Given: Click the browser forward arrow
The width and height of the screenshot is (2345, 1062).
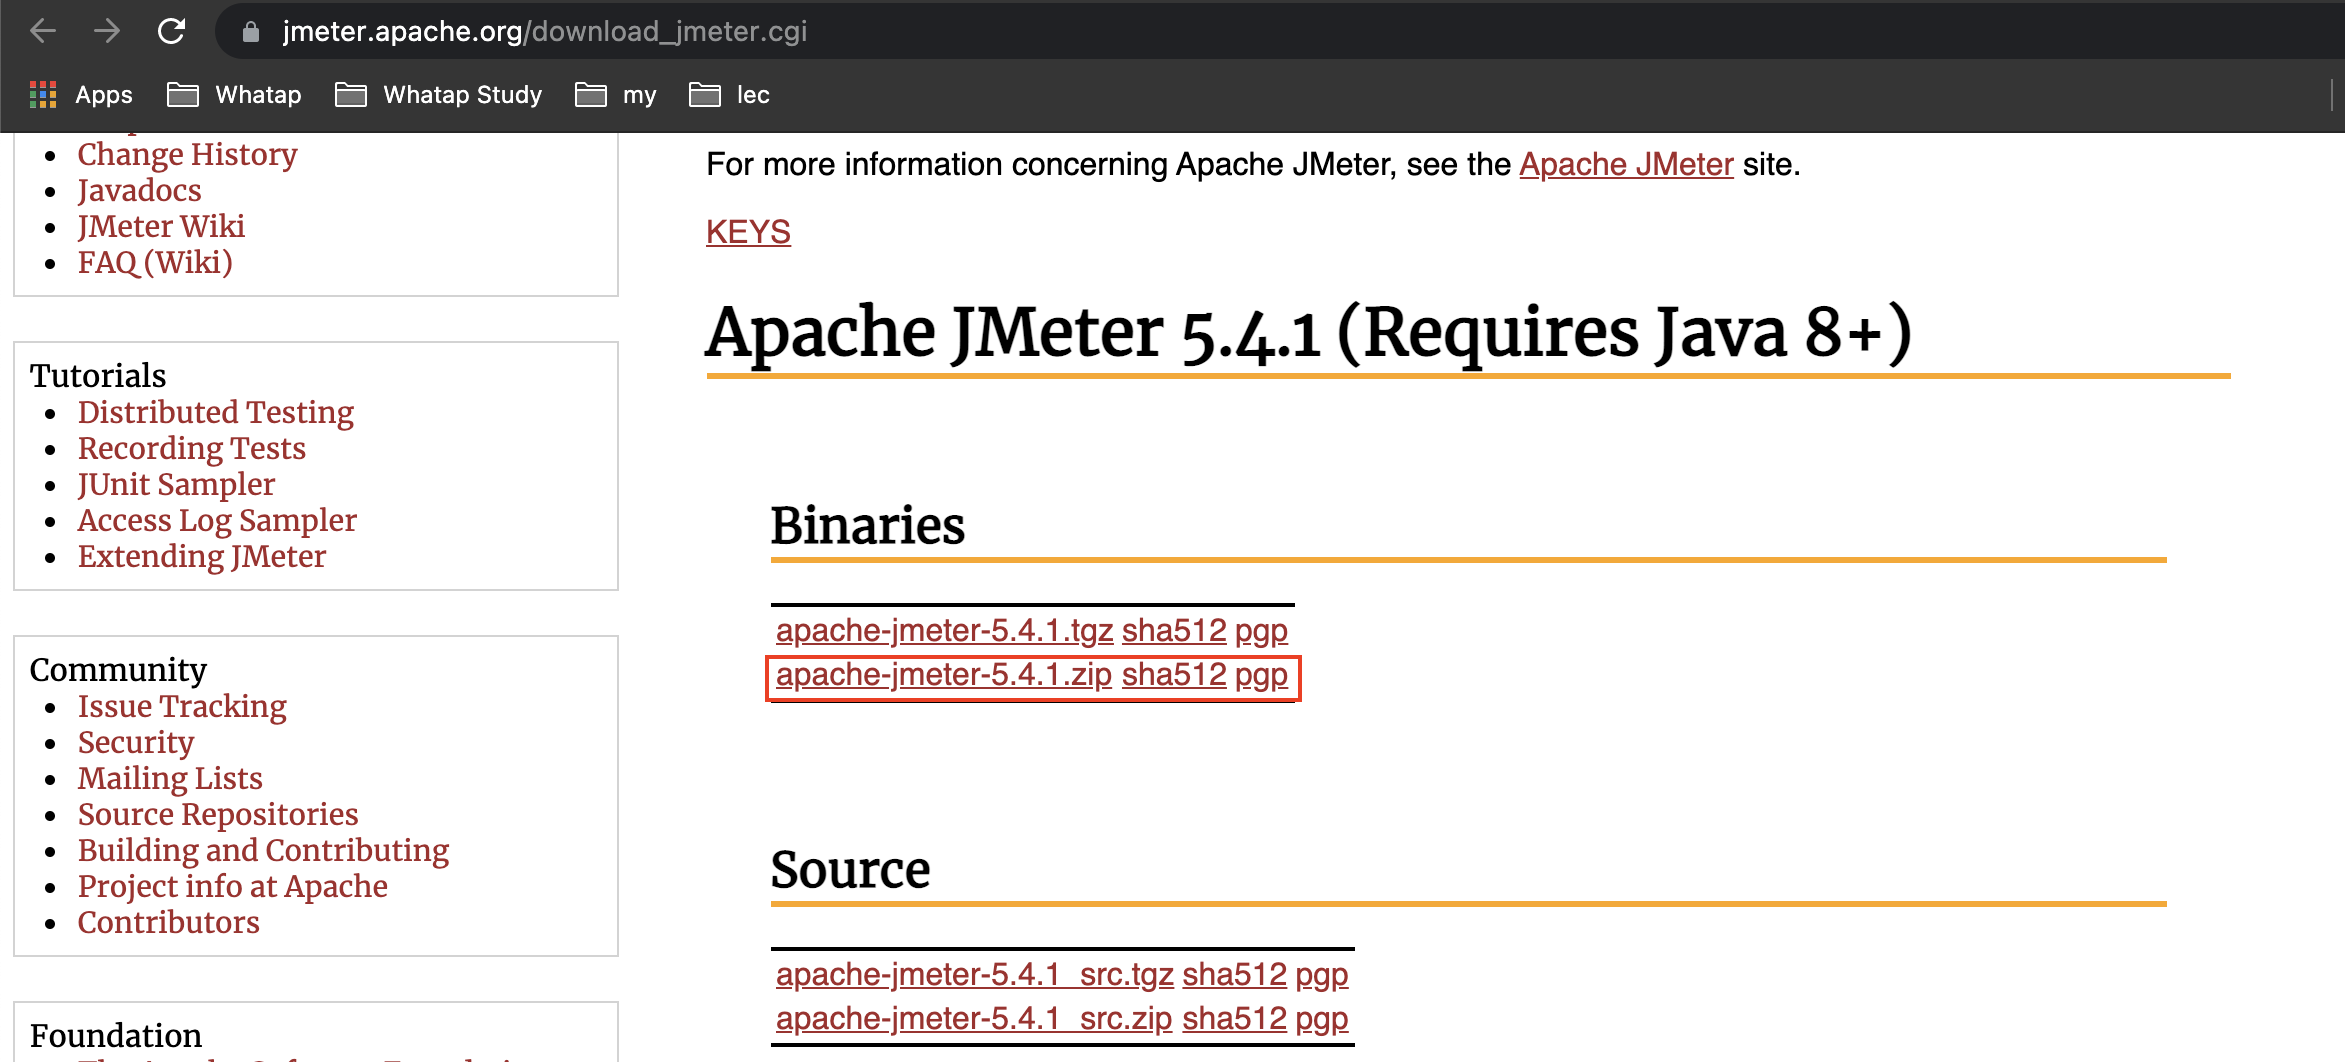Looking at the screenshot, I should 107,31.
